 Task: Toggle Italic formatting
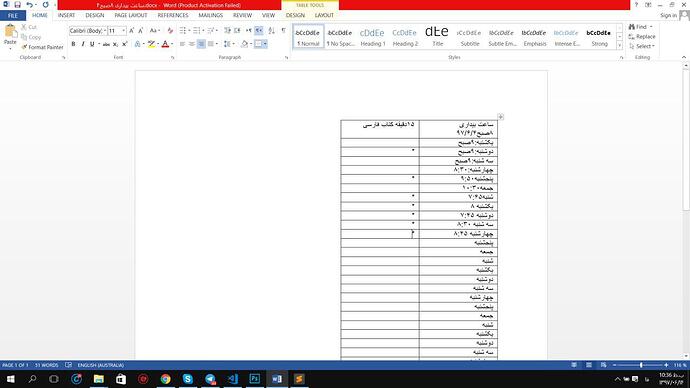[x=82, y=44]
